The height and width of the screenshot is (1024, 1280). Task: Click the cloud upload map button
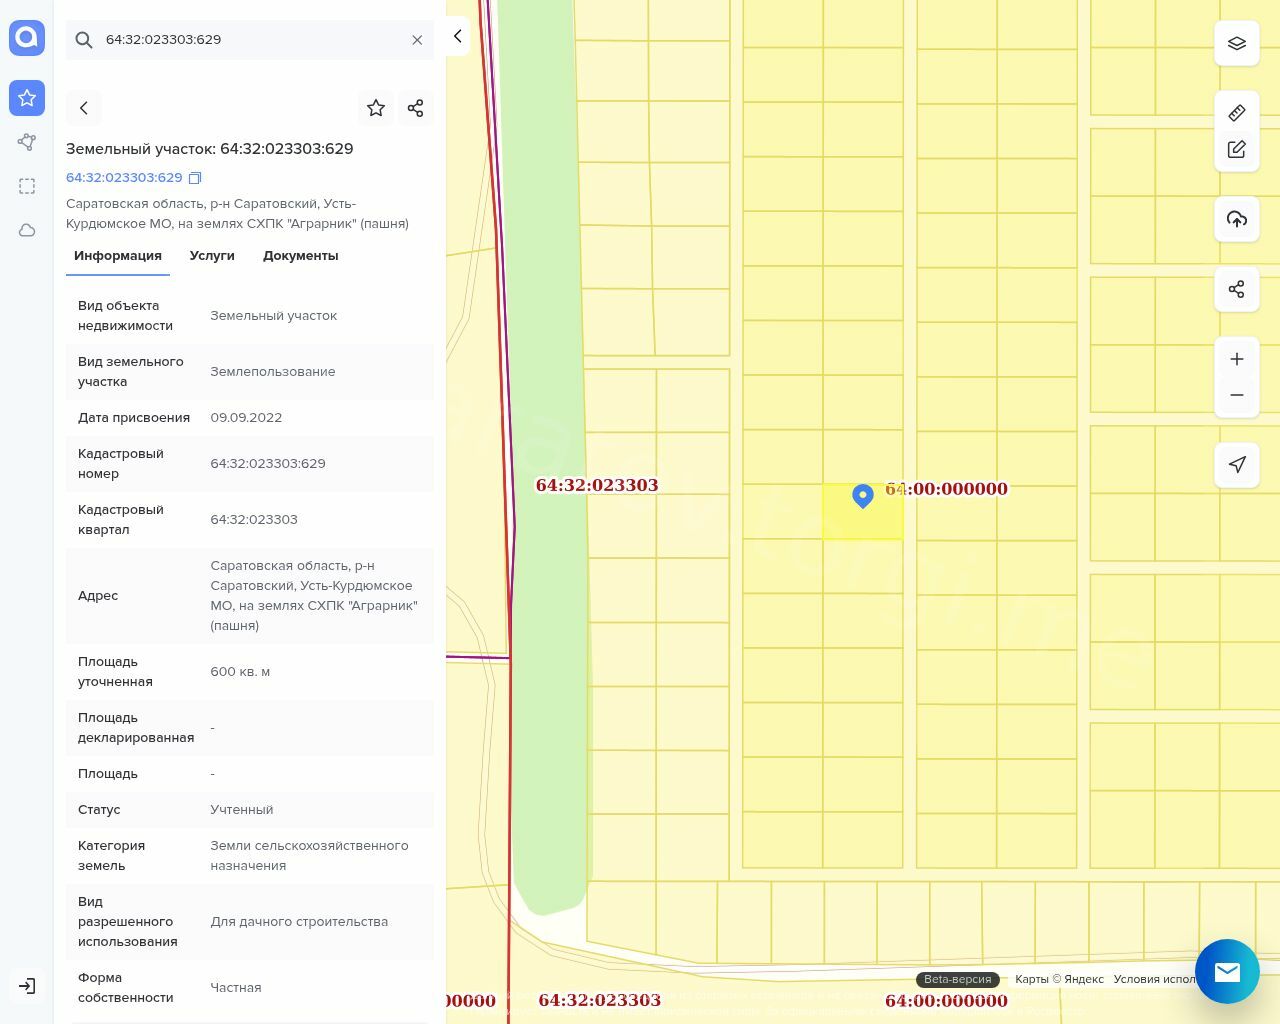1237,219
